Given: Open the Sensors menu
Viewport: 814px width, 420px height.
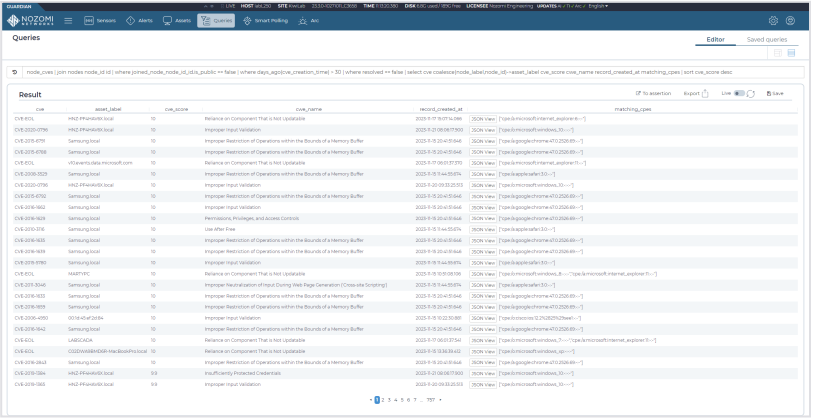Looking at the screenshot, I should pyautogui.click(x=100, y=20).
